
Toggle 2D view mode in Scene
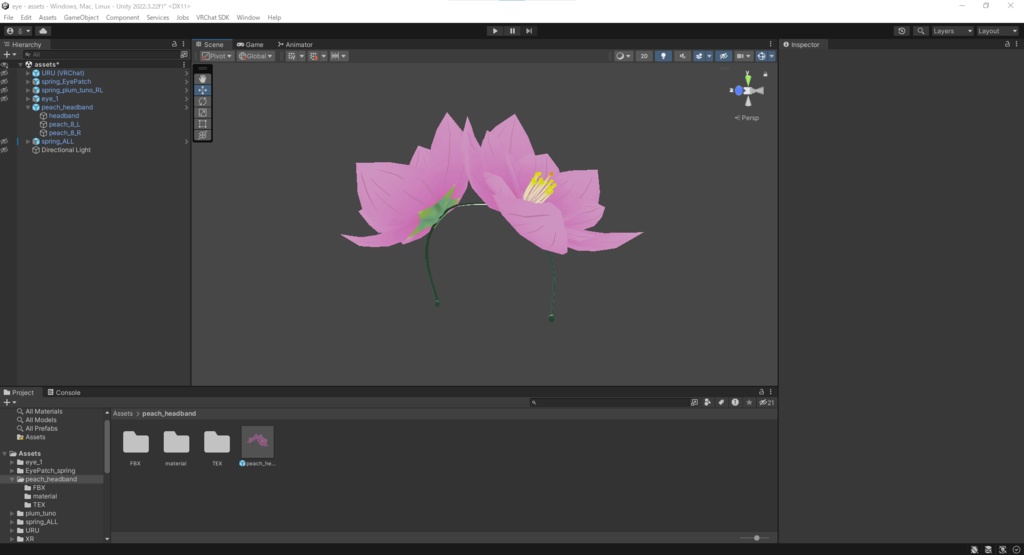[644, 56]
